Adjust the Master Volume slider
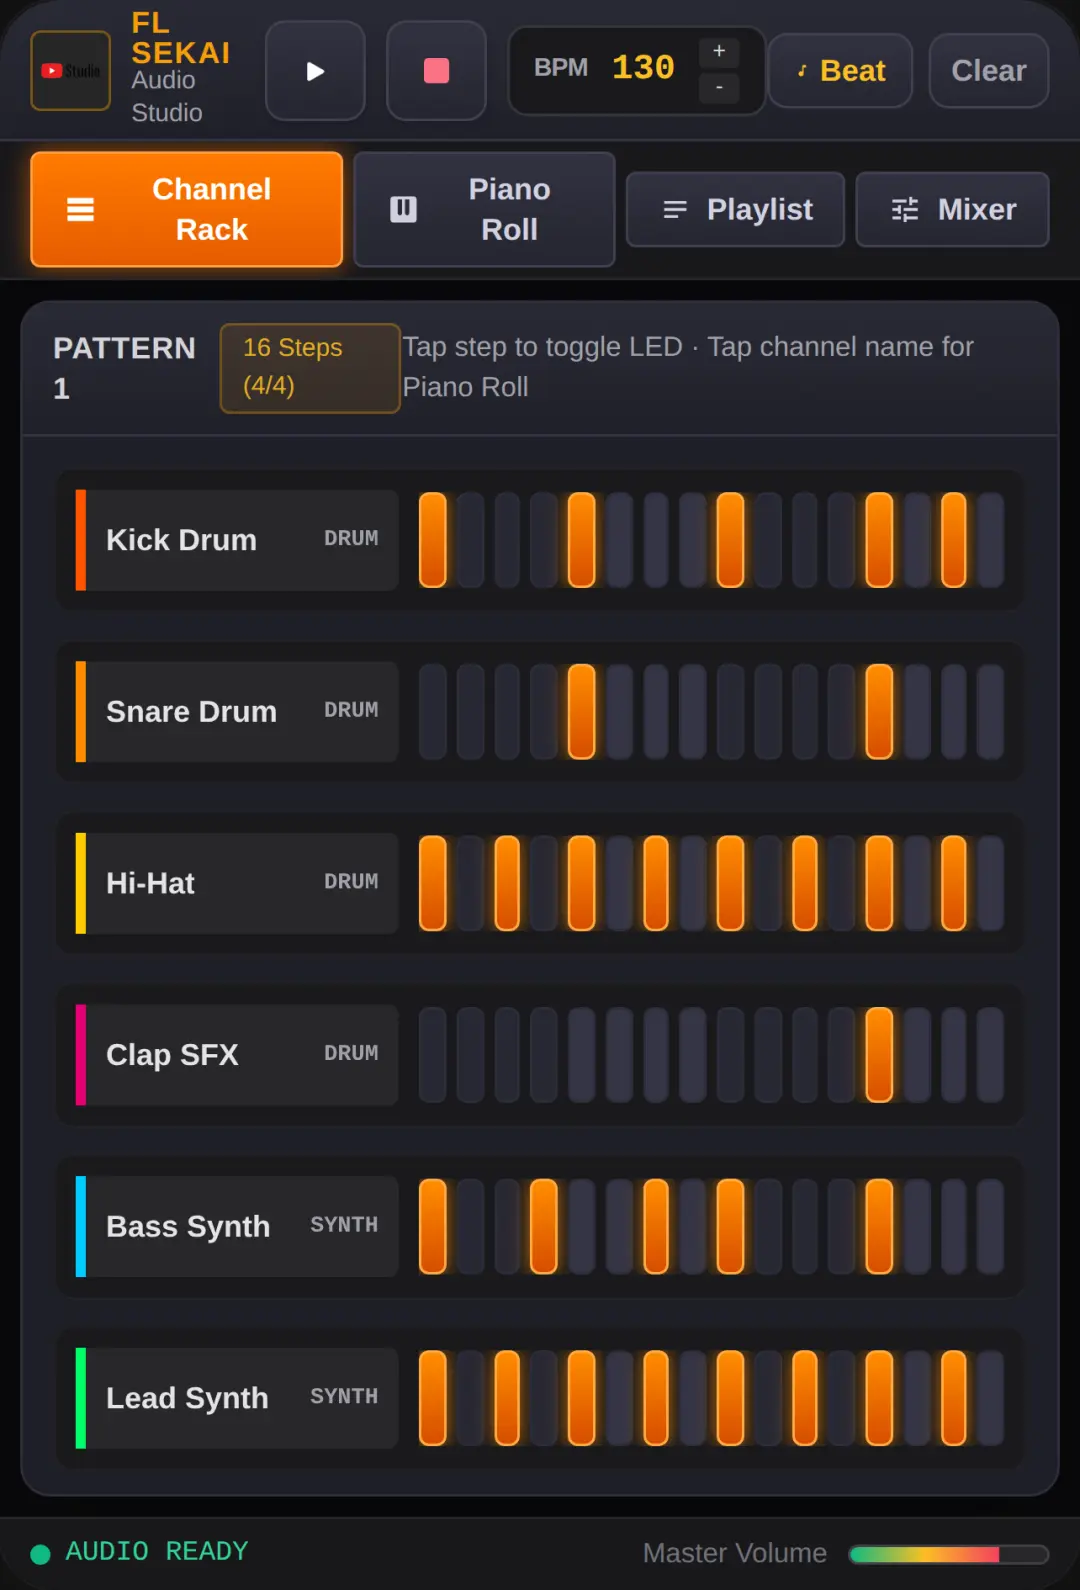Viewport: 1080px width, 1590px height. click(x=948, y=1554)
